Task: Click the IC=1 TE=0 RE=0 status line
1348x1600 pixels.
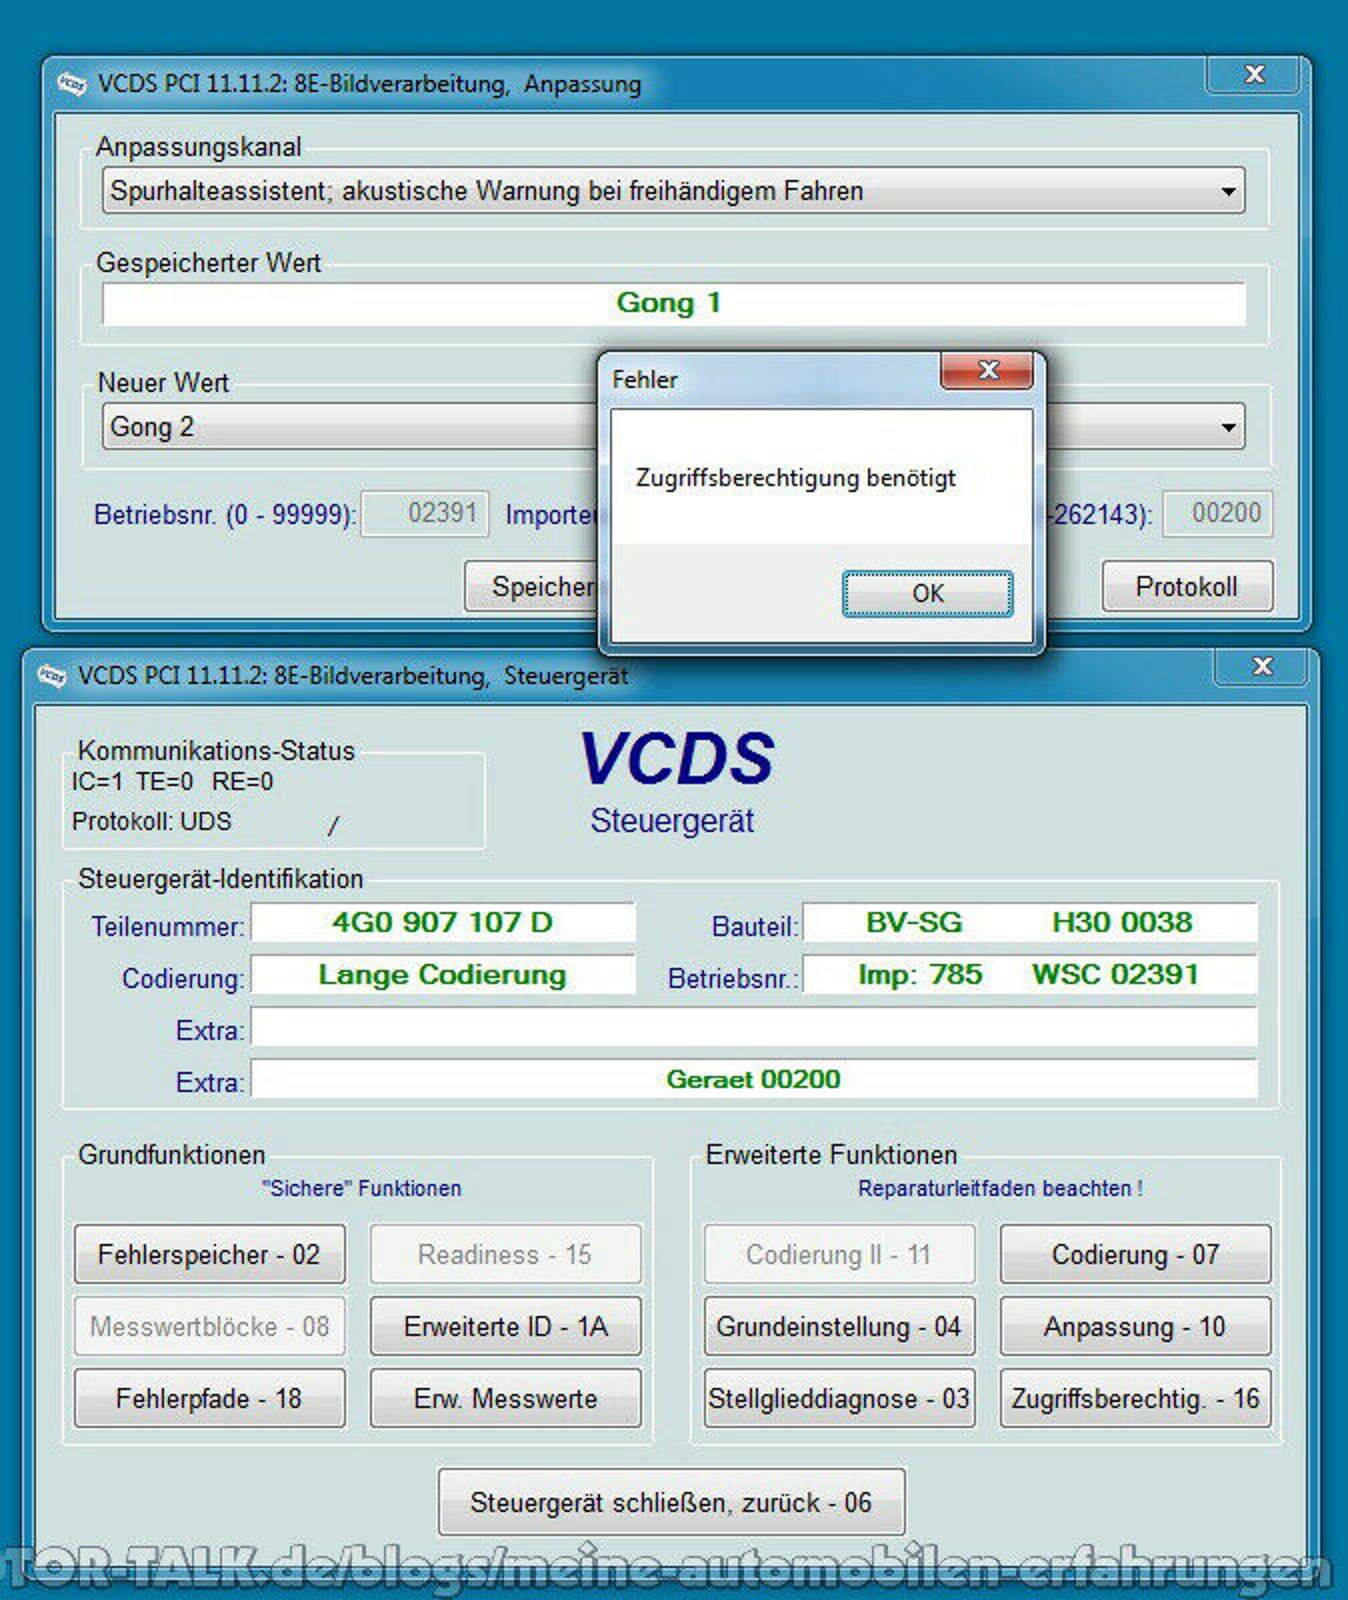Action: tap(172, 782)
